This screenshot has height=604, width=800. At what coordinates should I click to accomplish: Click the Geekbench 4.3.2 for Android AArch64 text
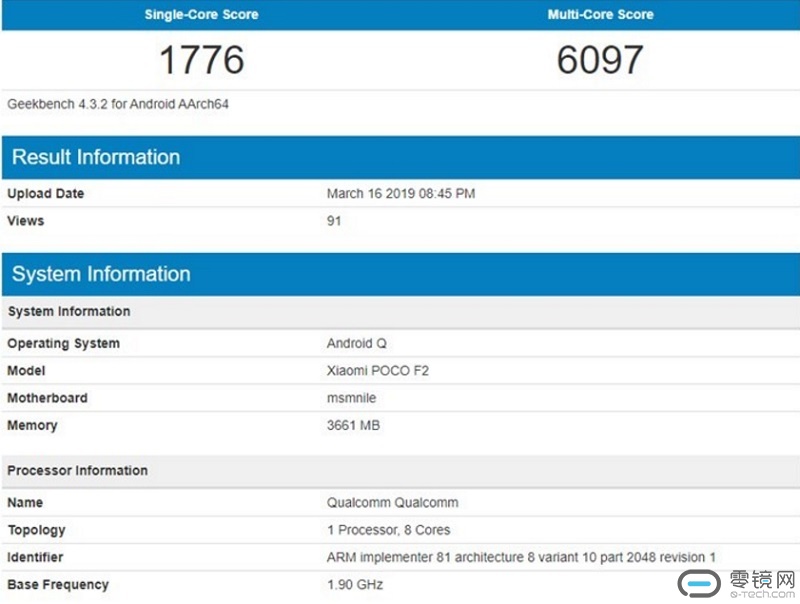[x=118, y=104]
